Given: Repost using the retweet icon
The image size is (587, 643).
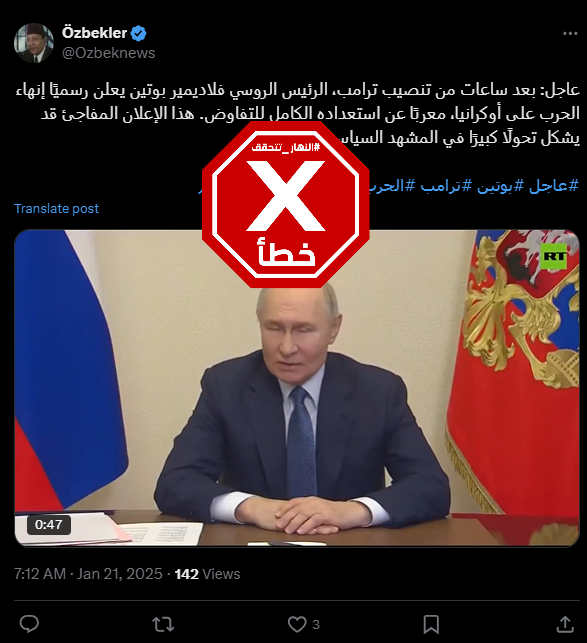Looking at the screenshot, I should point(163,625).
